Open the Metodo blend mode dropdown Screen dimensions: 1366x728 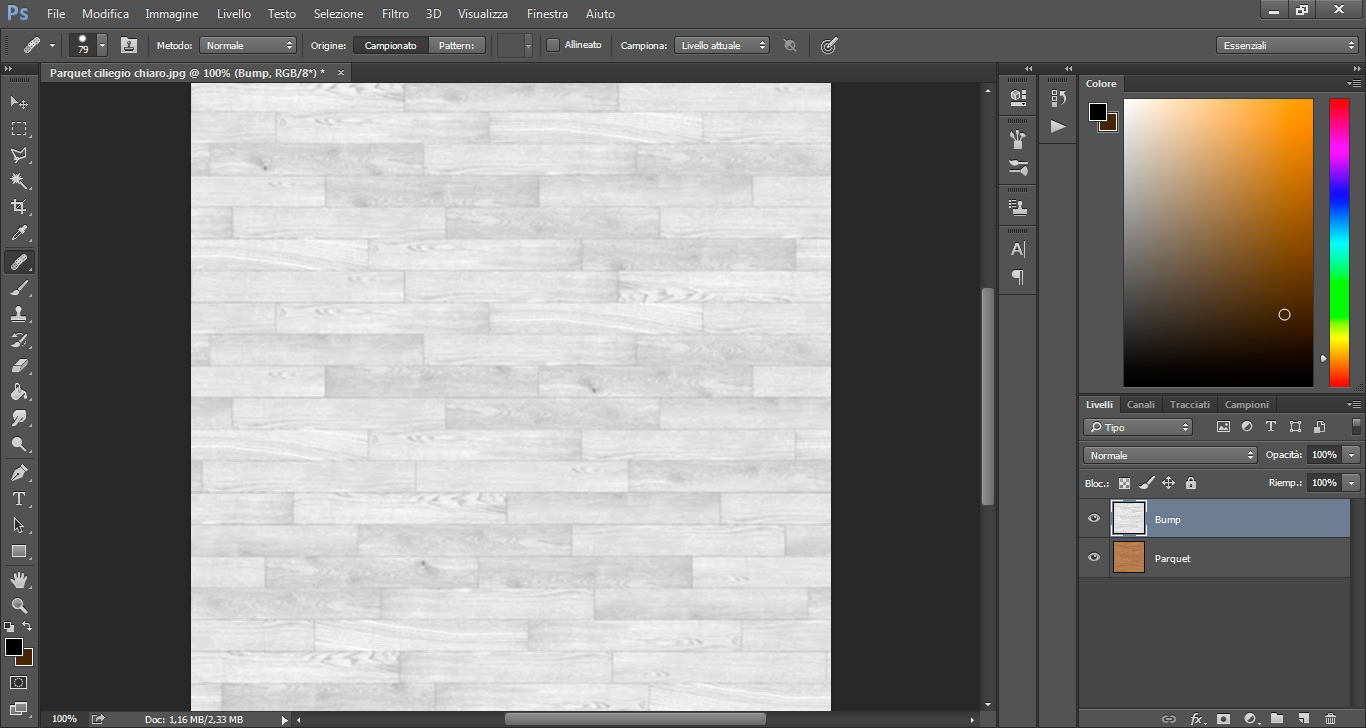(x=249, y=45)
